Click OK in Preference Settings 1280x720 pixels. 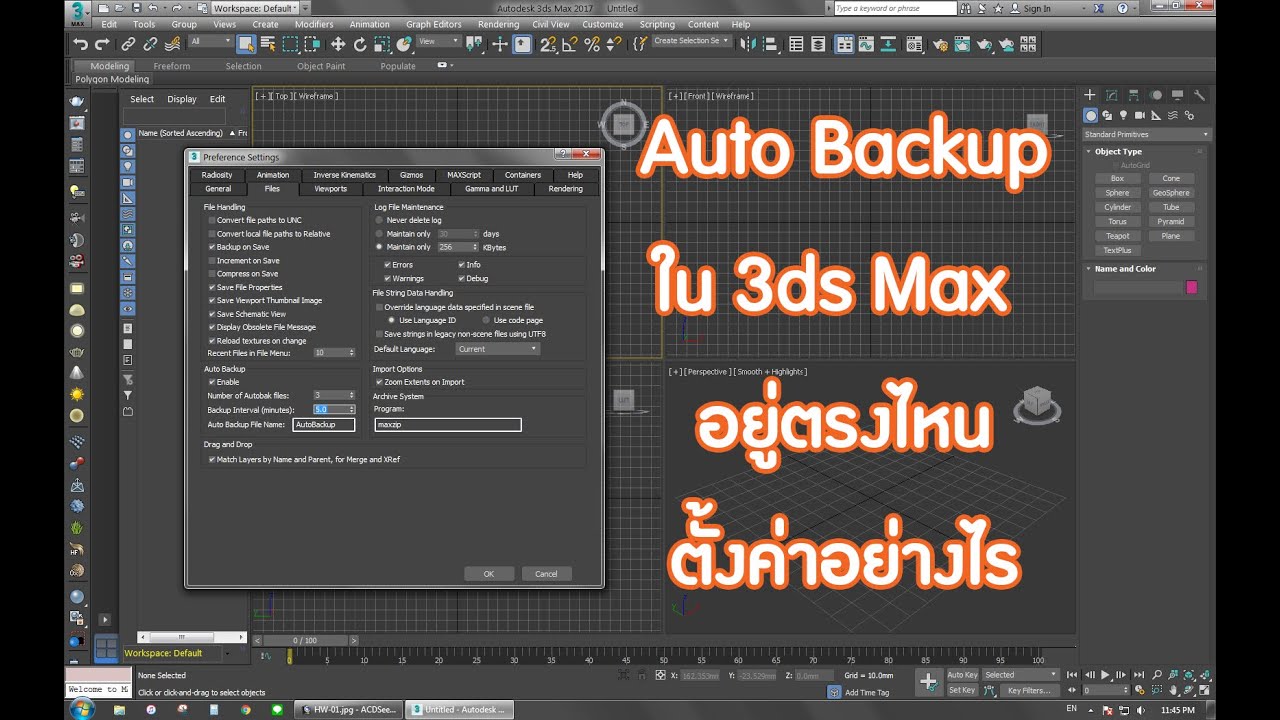pyautogui.click(x=489, y=574)
